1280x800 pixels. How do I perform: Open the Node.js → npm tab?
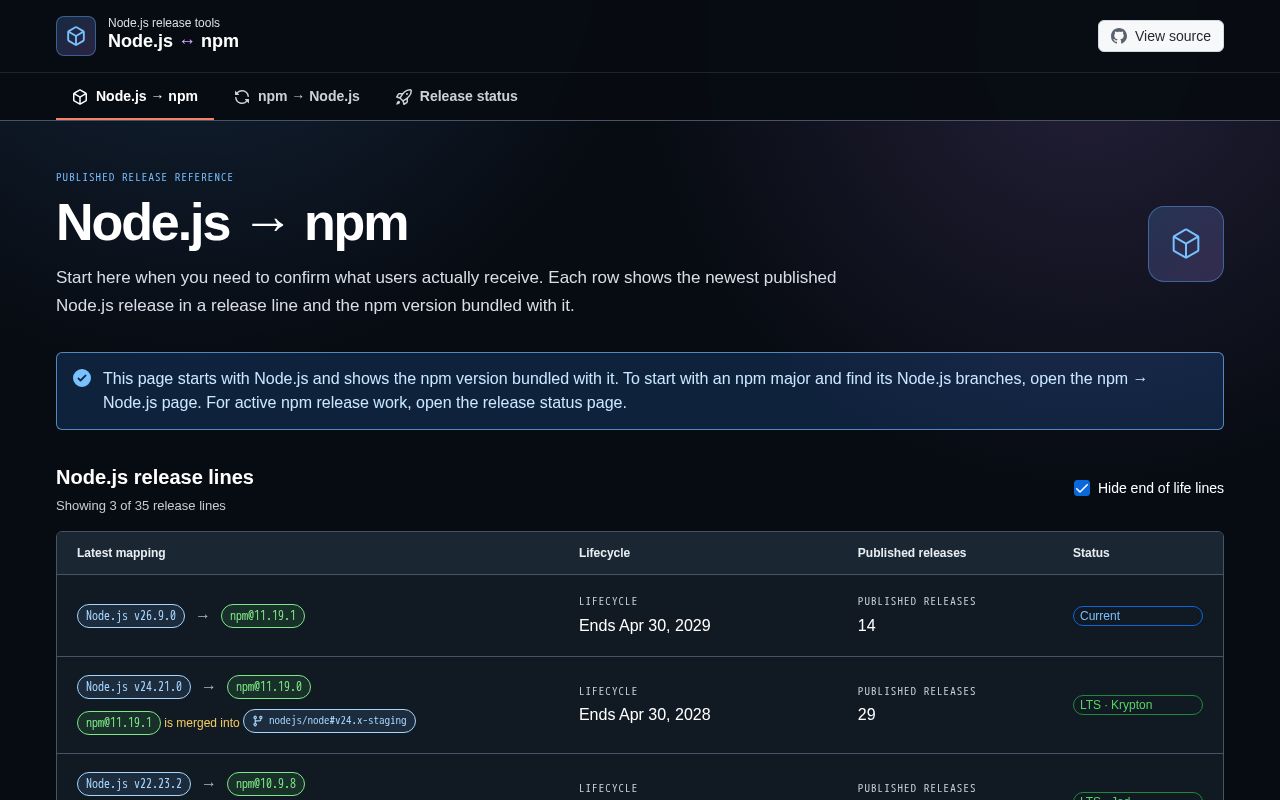(x=135, y=97)
